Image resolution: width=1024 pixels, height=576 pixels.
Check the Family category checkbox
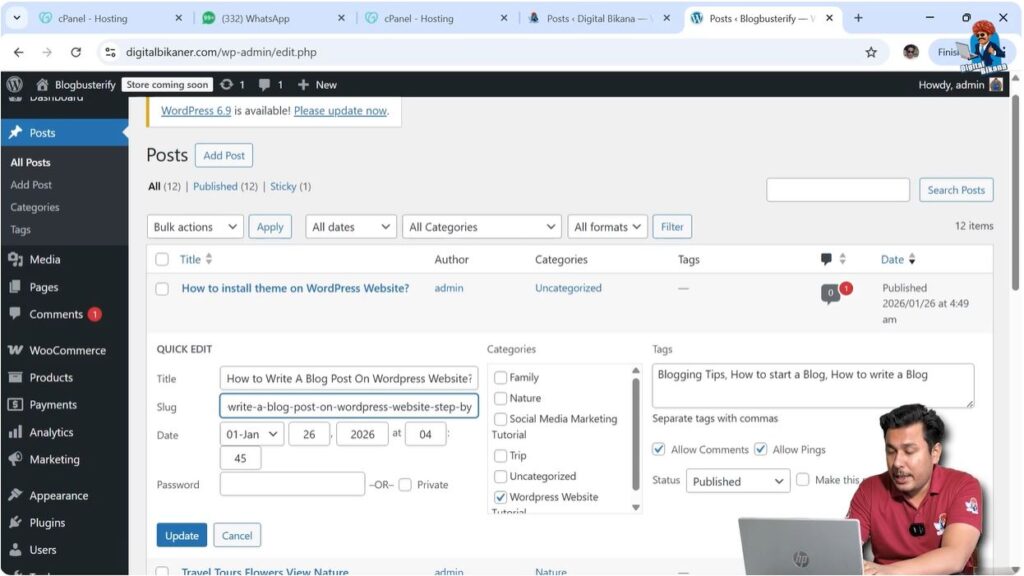499,377
